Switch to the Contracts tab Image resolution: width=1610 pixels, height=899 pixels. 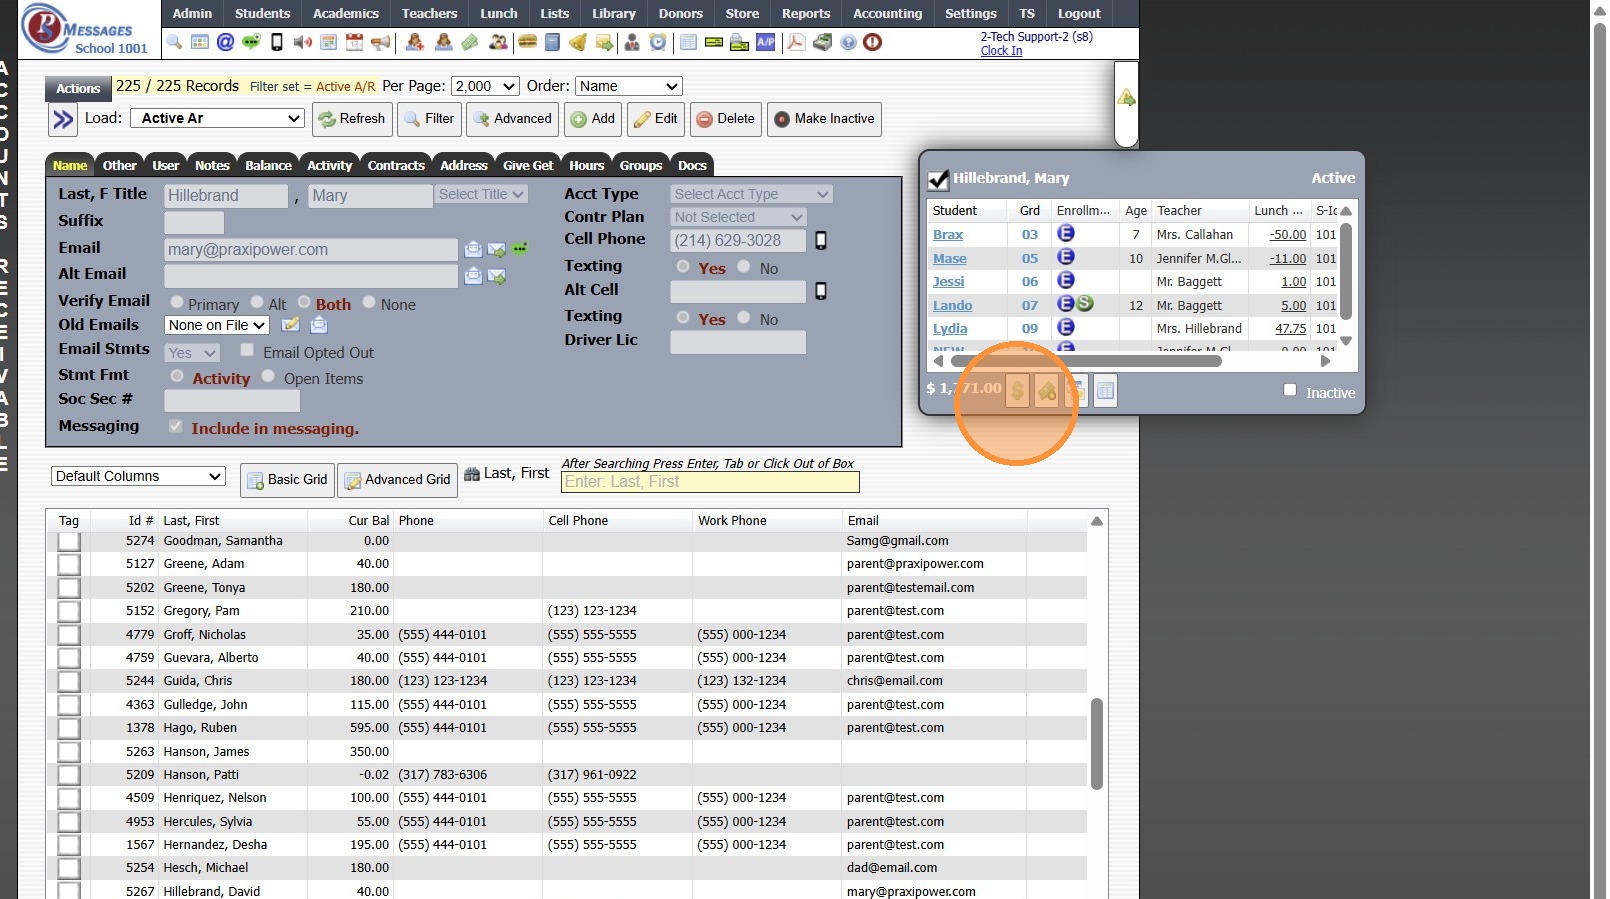tap(396, 165)
